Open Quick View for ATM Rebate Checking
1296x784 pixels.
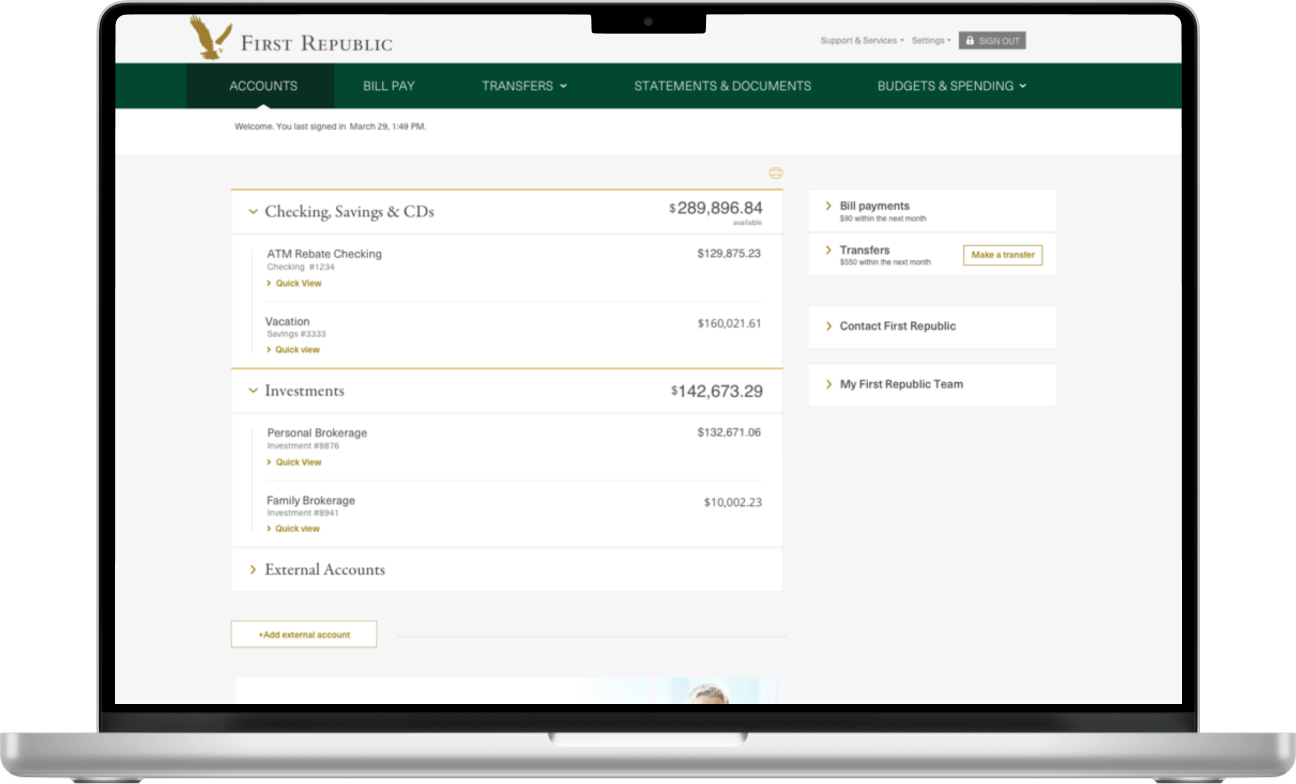[x=298, y=284]
